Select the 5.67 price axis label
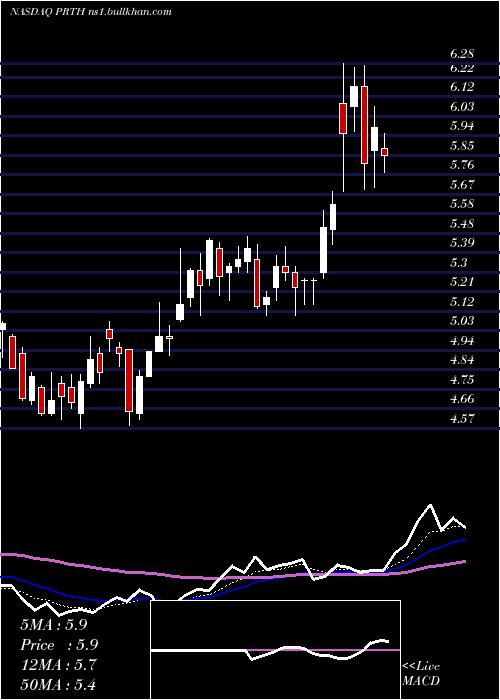 tap(462, 184)
